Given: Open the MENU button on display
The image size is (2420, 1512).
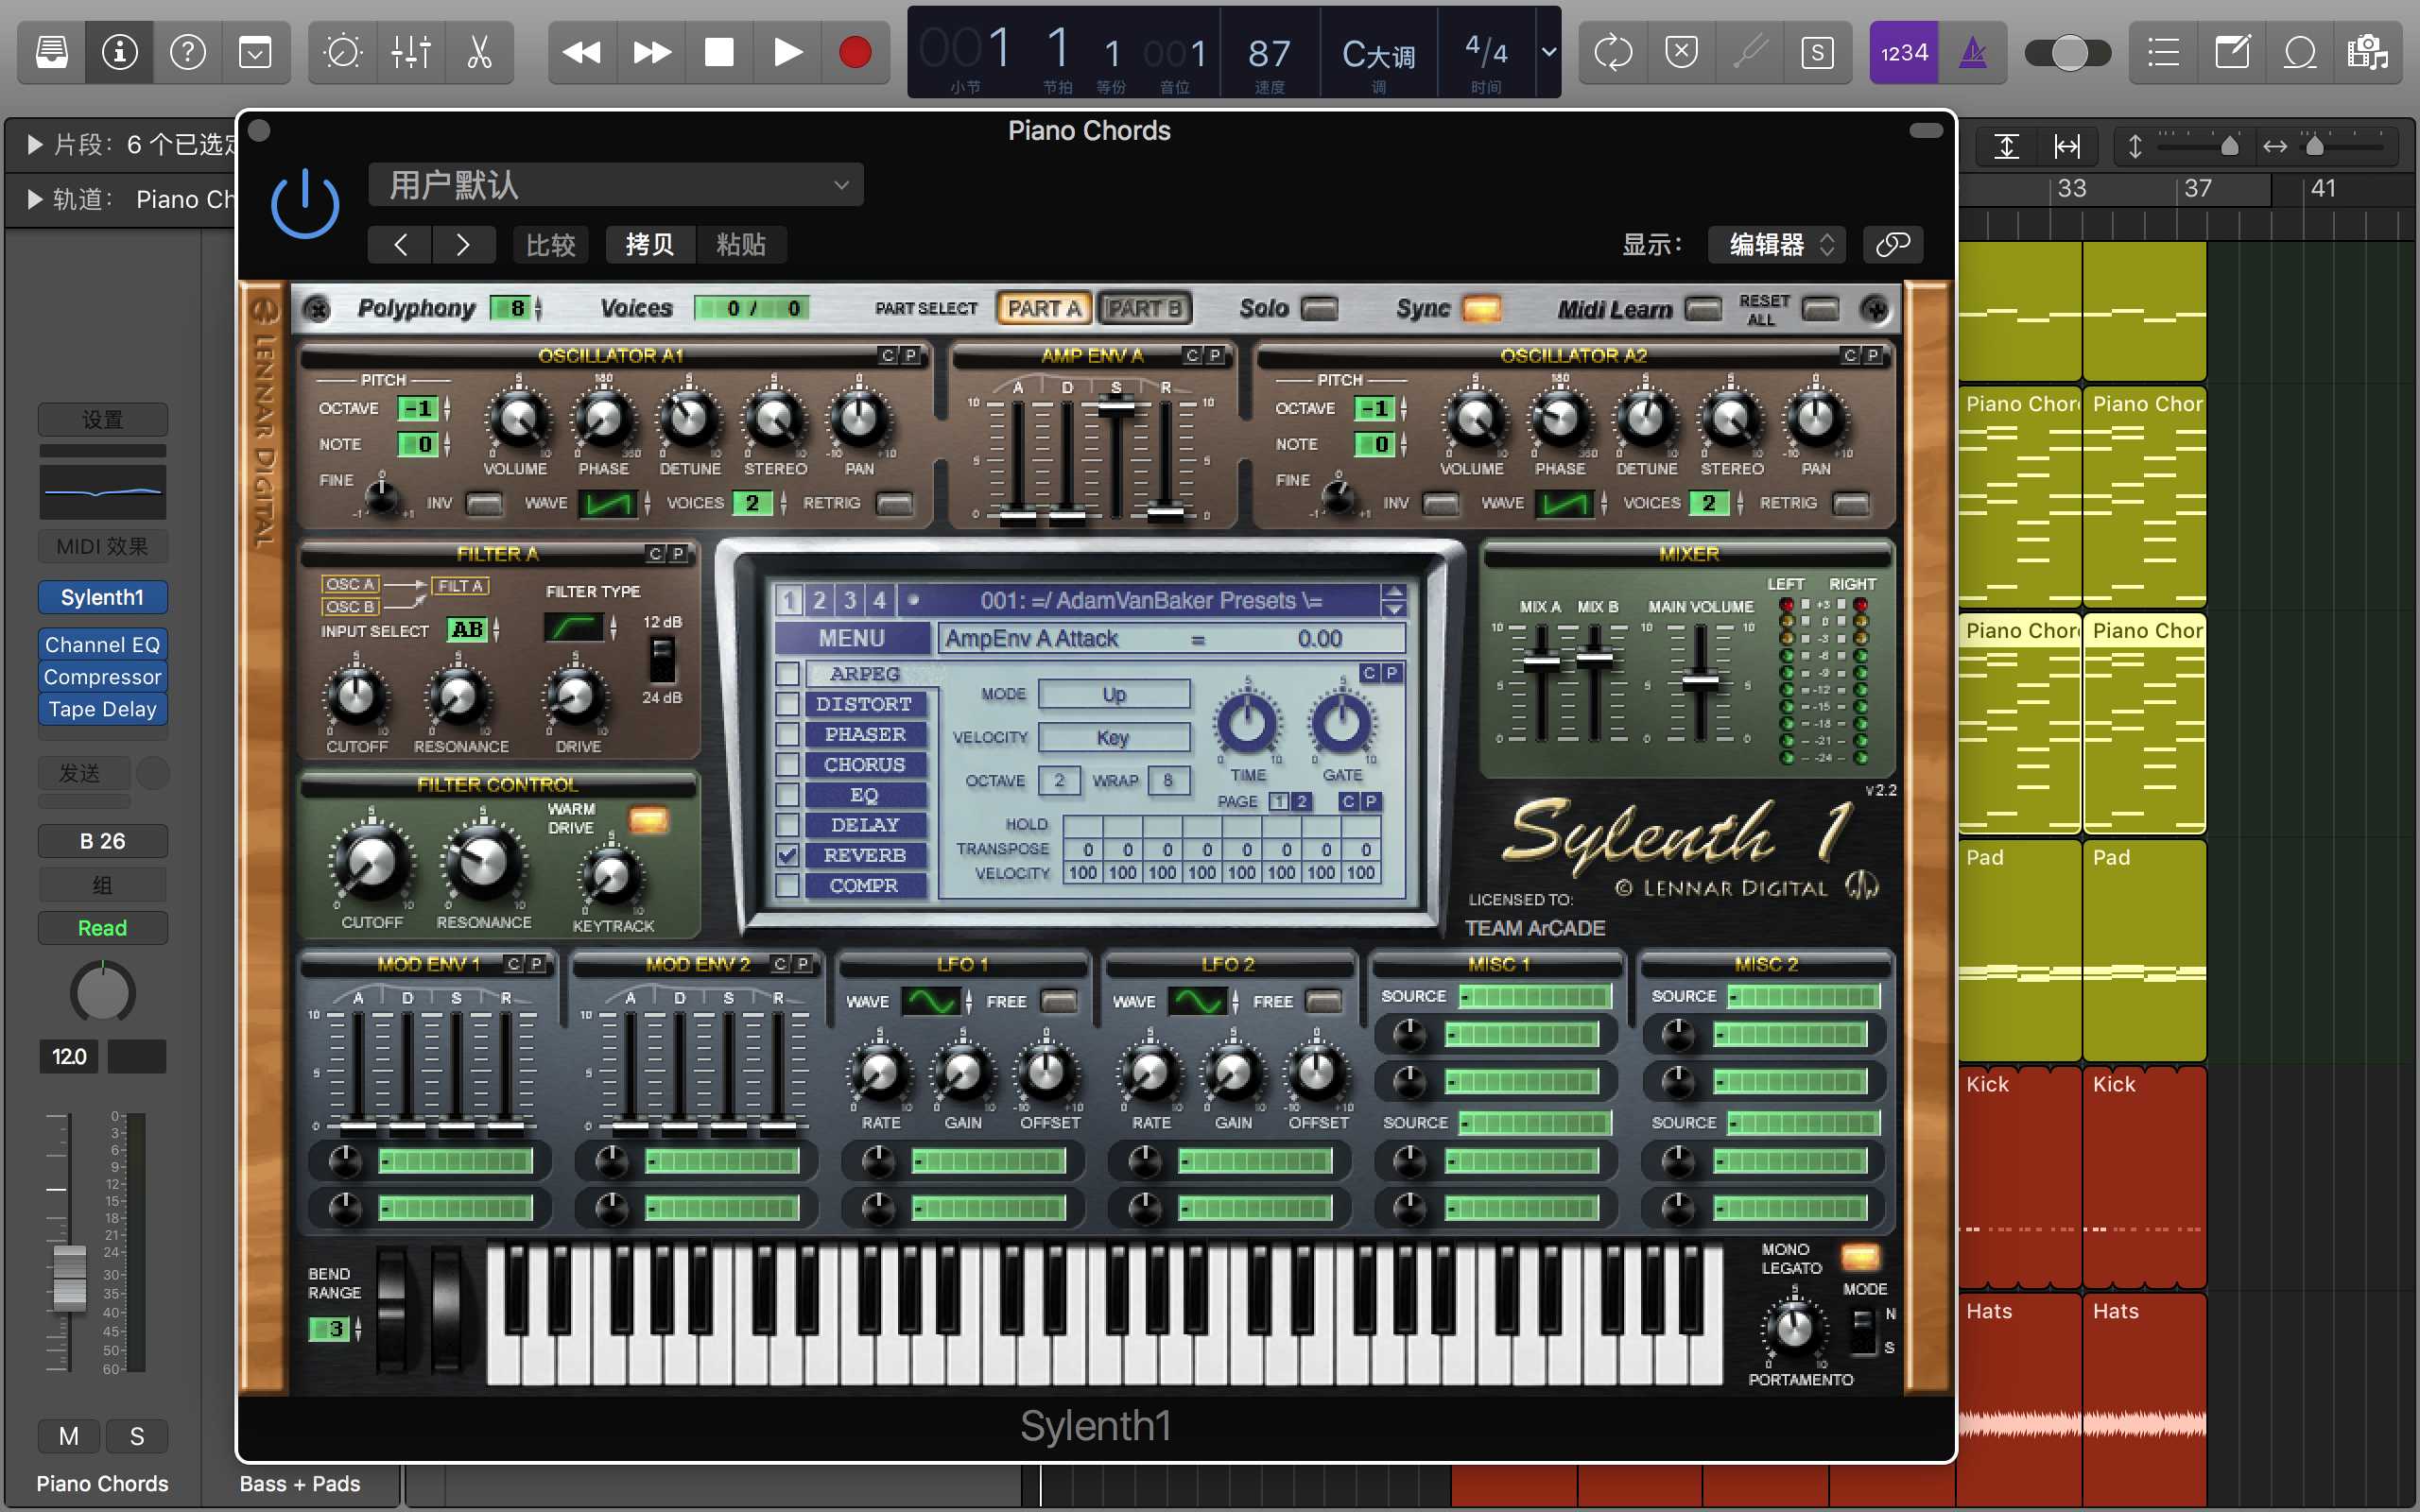Looking at the screenshot, I should [x=852, y=638].
